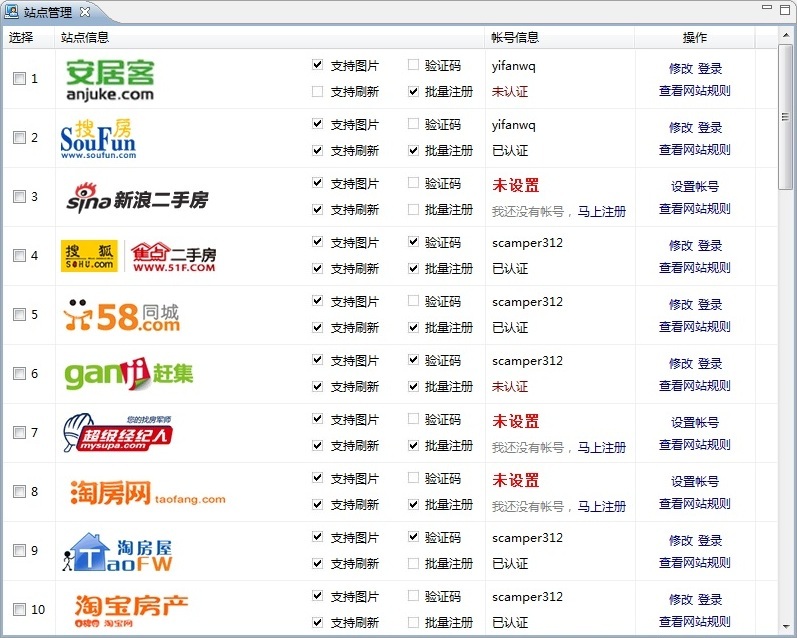This screenshot has height=638, width=797.
Task: Toggle 批量注册 in the 淘房屋 row
Action: [413, 563]
